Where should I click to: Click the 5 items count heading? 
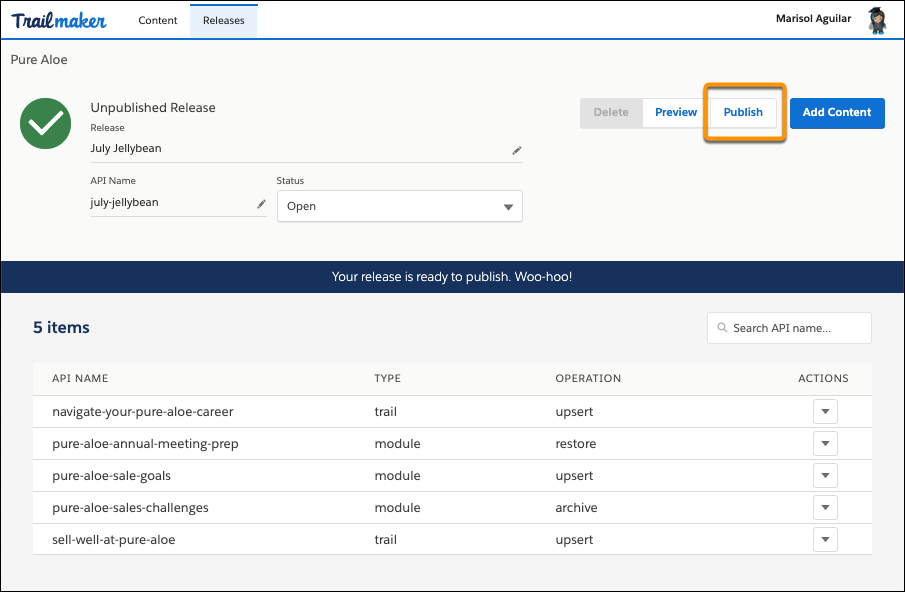click(x=61, y=327)
